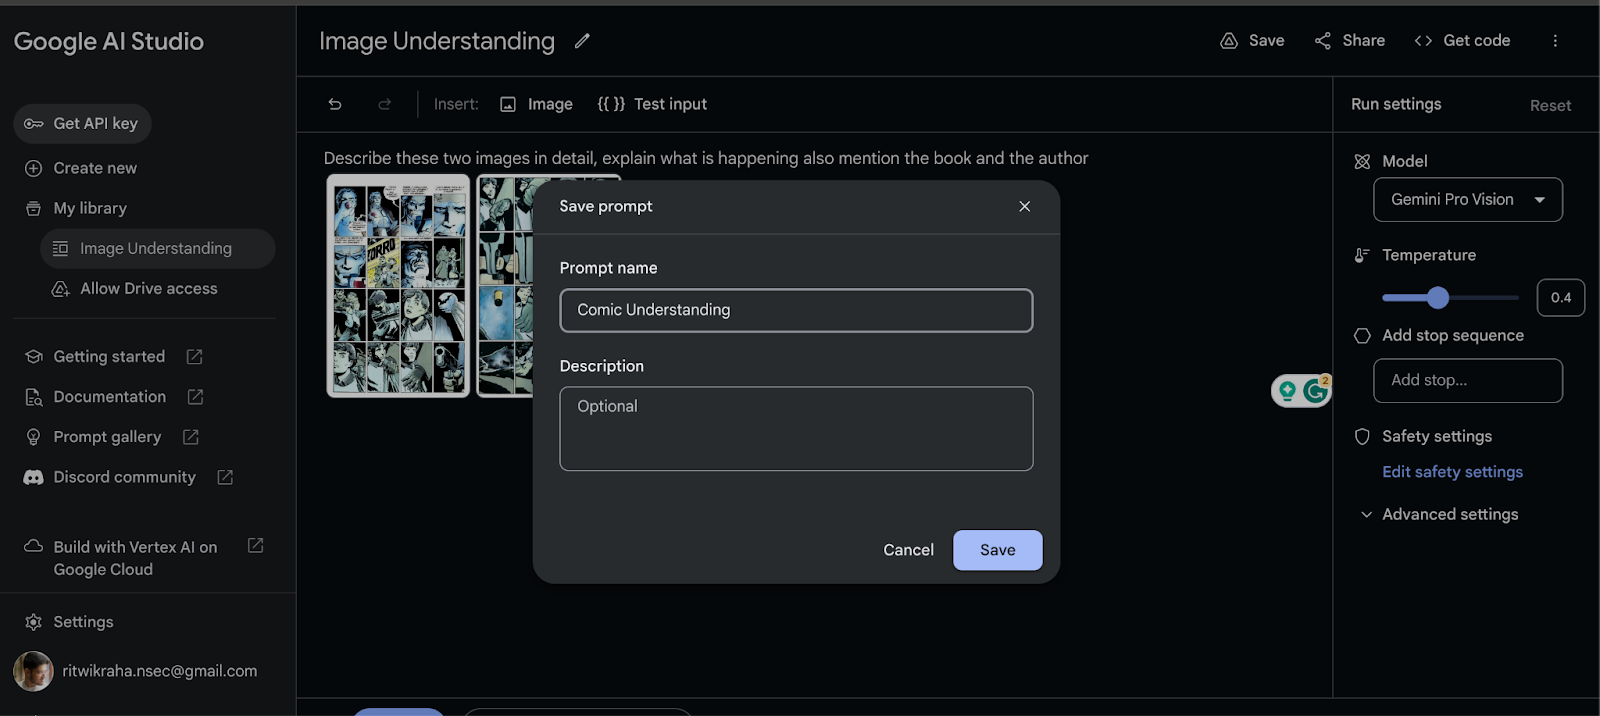Click the Settings gear icon
1600x716 pixels.
coord(33,622)
